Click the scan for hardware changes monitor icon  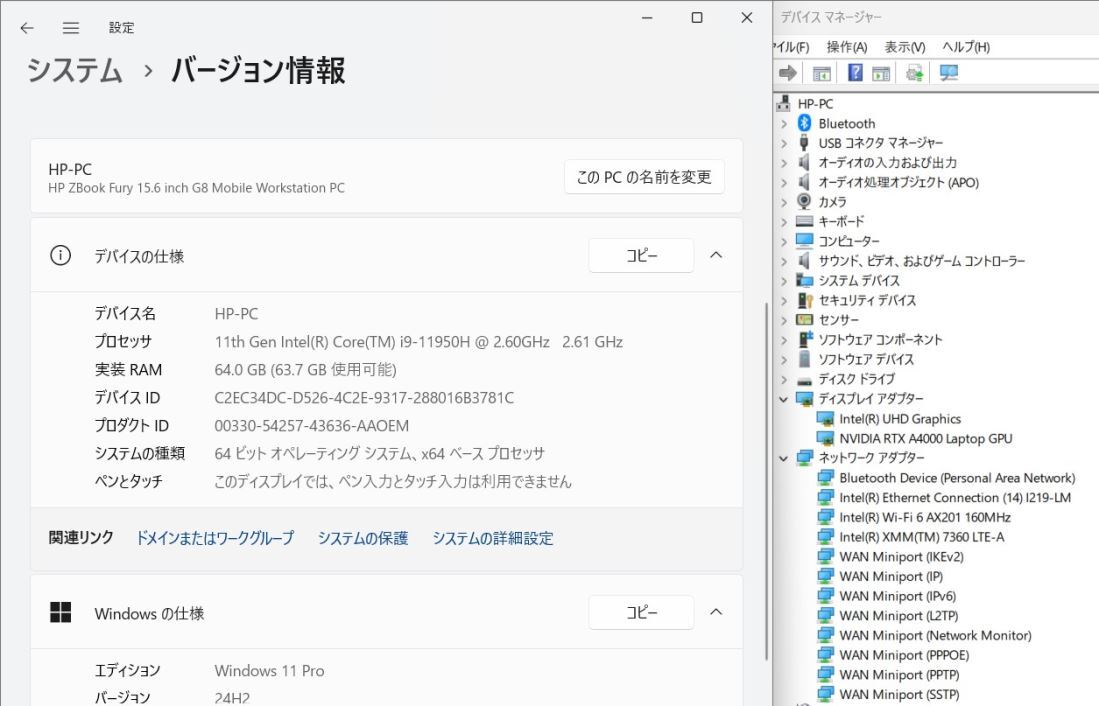click(949, 73)
